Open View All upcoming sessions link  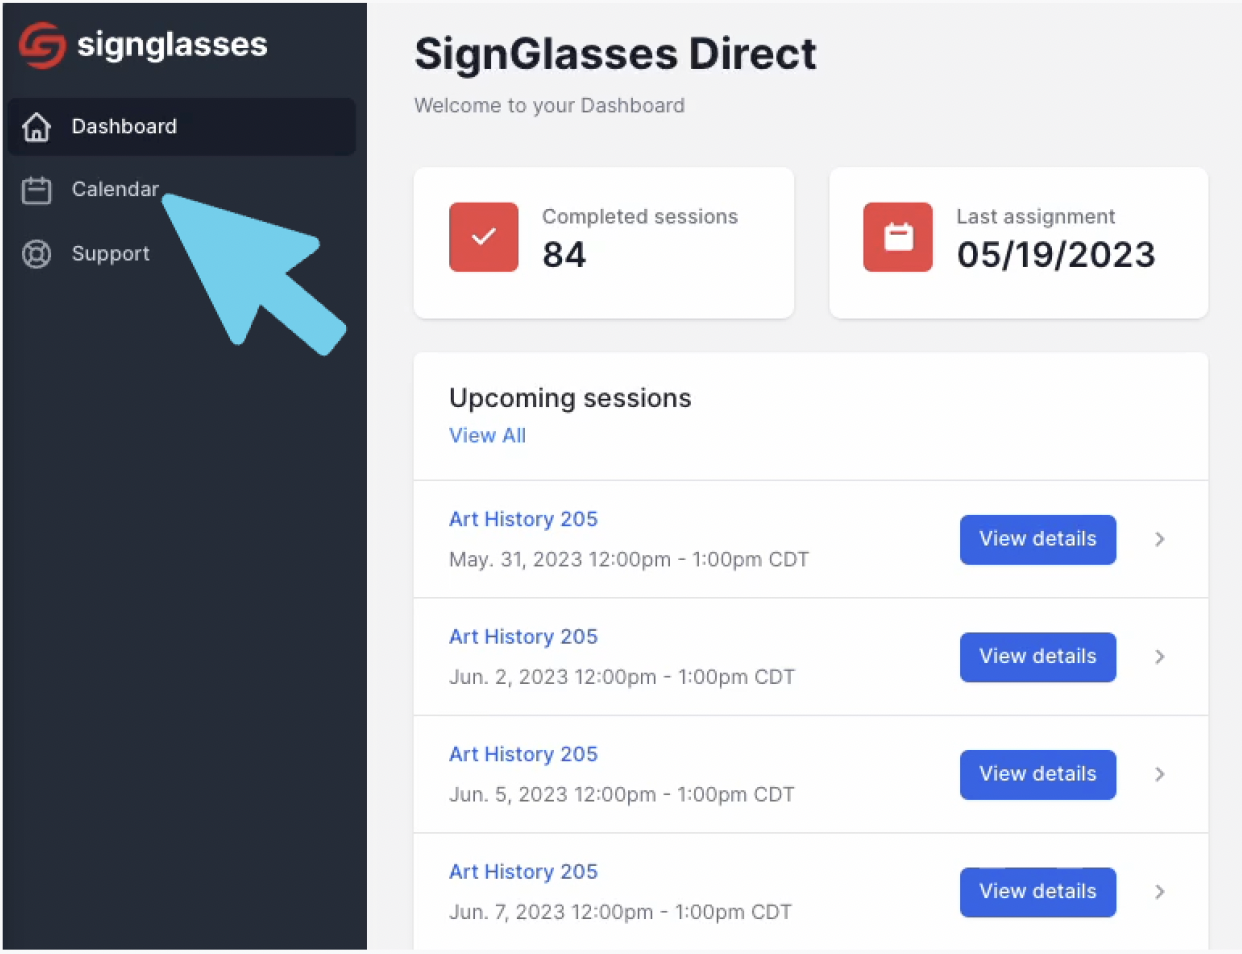click(487, 436)
